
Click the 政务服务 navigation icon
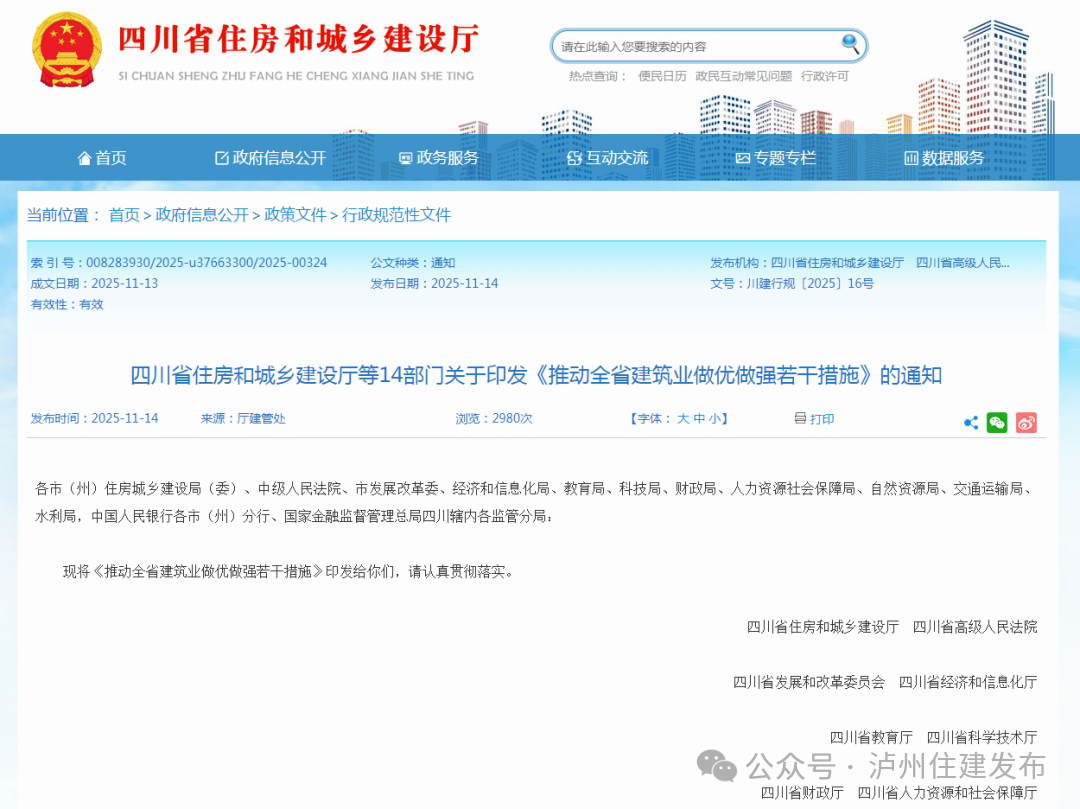pyautogui.click(x=404, y=157)
